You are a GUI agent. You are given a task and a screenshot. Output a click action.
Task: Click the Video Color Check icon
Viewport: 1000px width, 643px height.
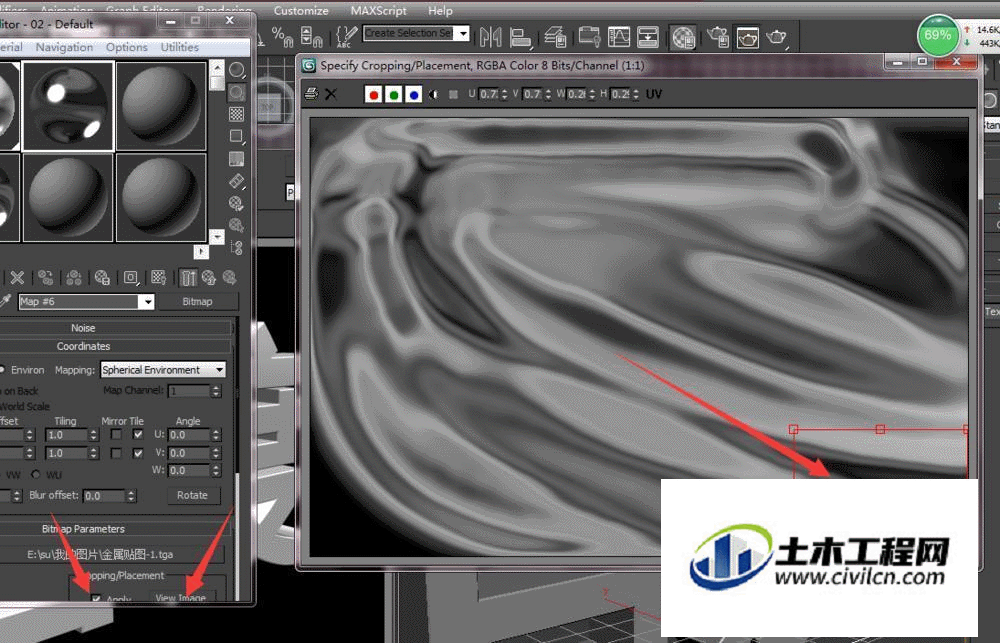coord(237,159)
